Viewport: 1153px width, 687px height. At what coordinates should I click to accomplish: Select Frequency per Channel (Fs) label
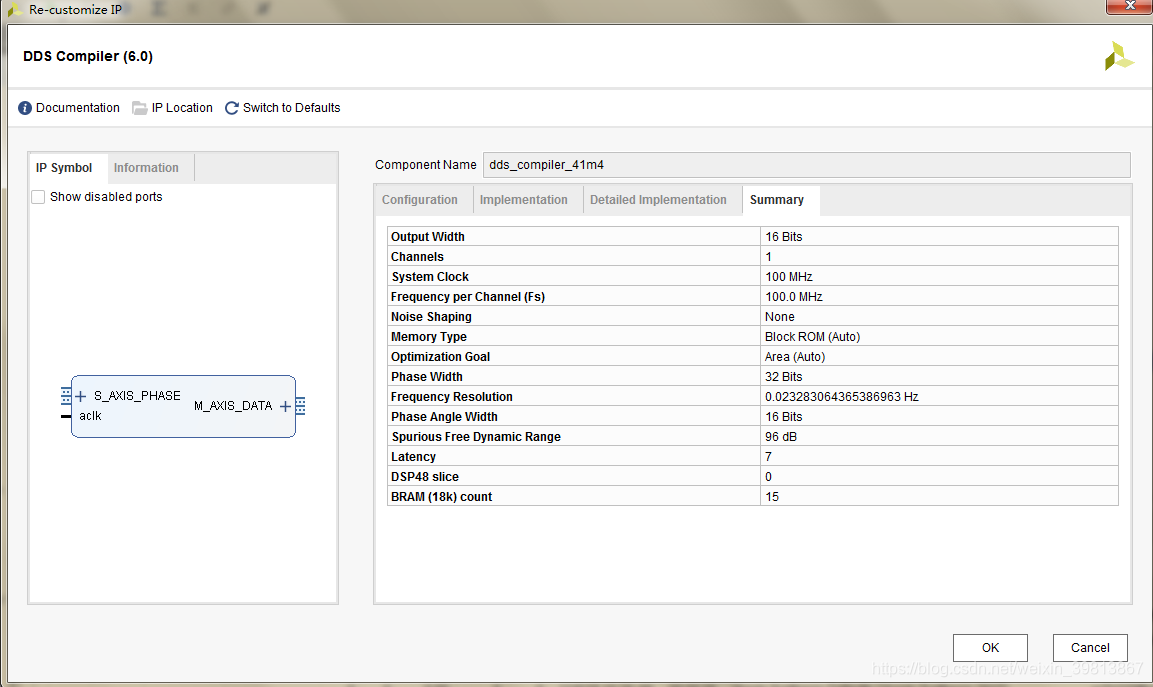pyautogui.click(x=468, y=296)
